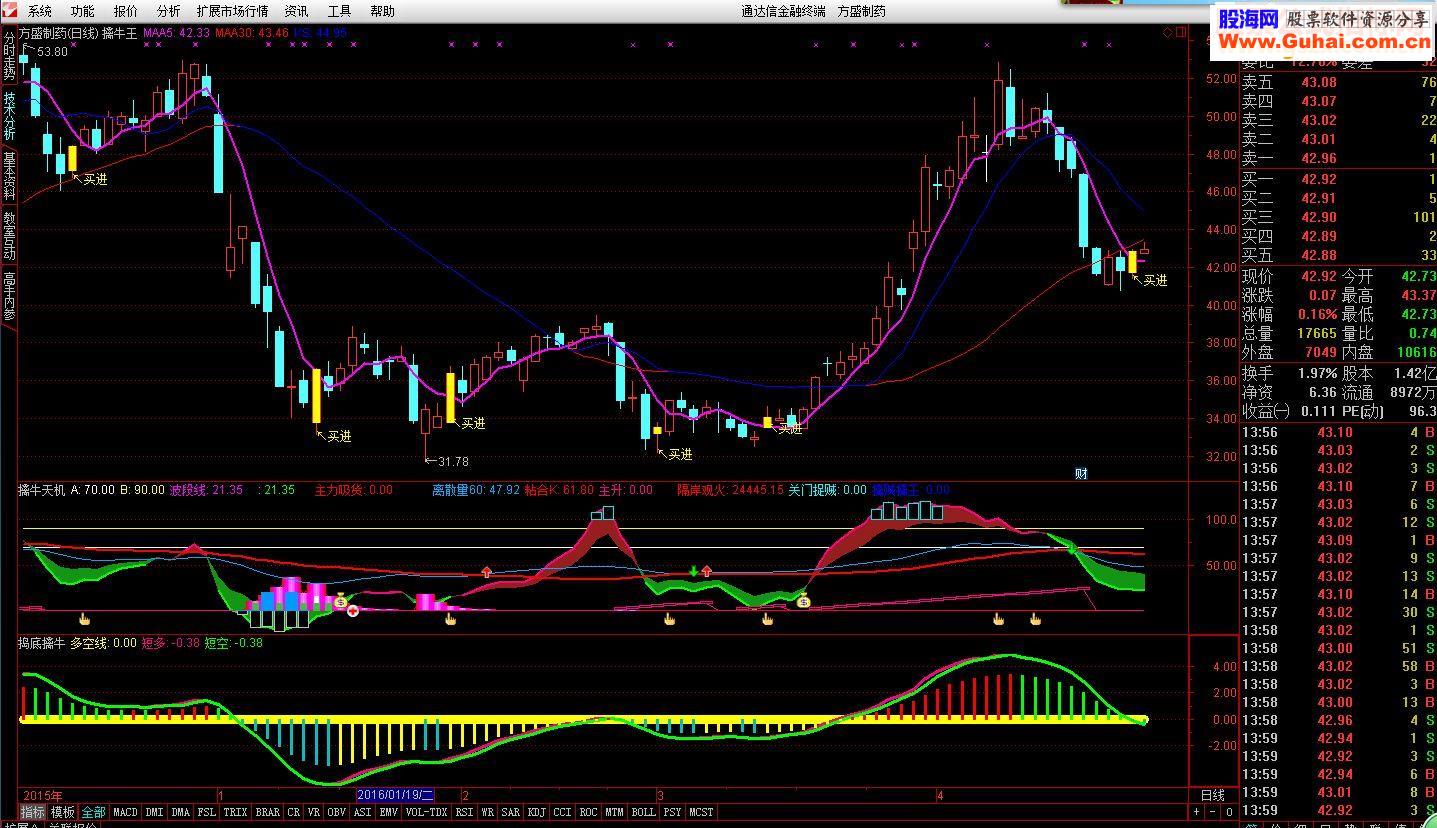Screen dimensions: 1437x828
Task: Apply the RSI indicator
Action: [x=465, y=812]
